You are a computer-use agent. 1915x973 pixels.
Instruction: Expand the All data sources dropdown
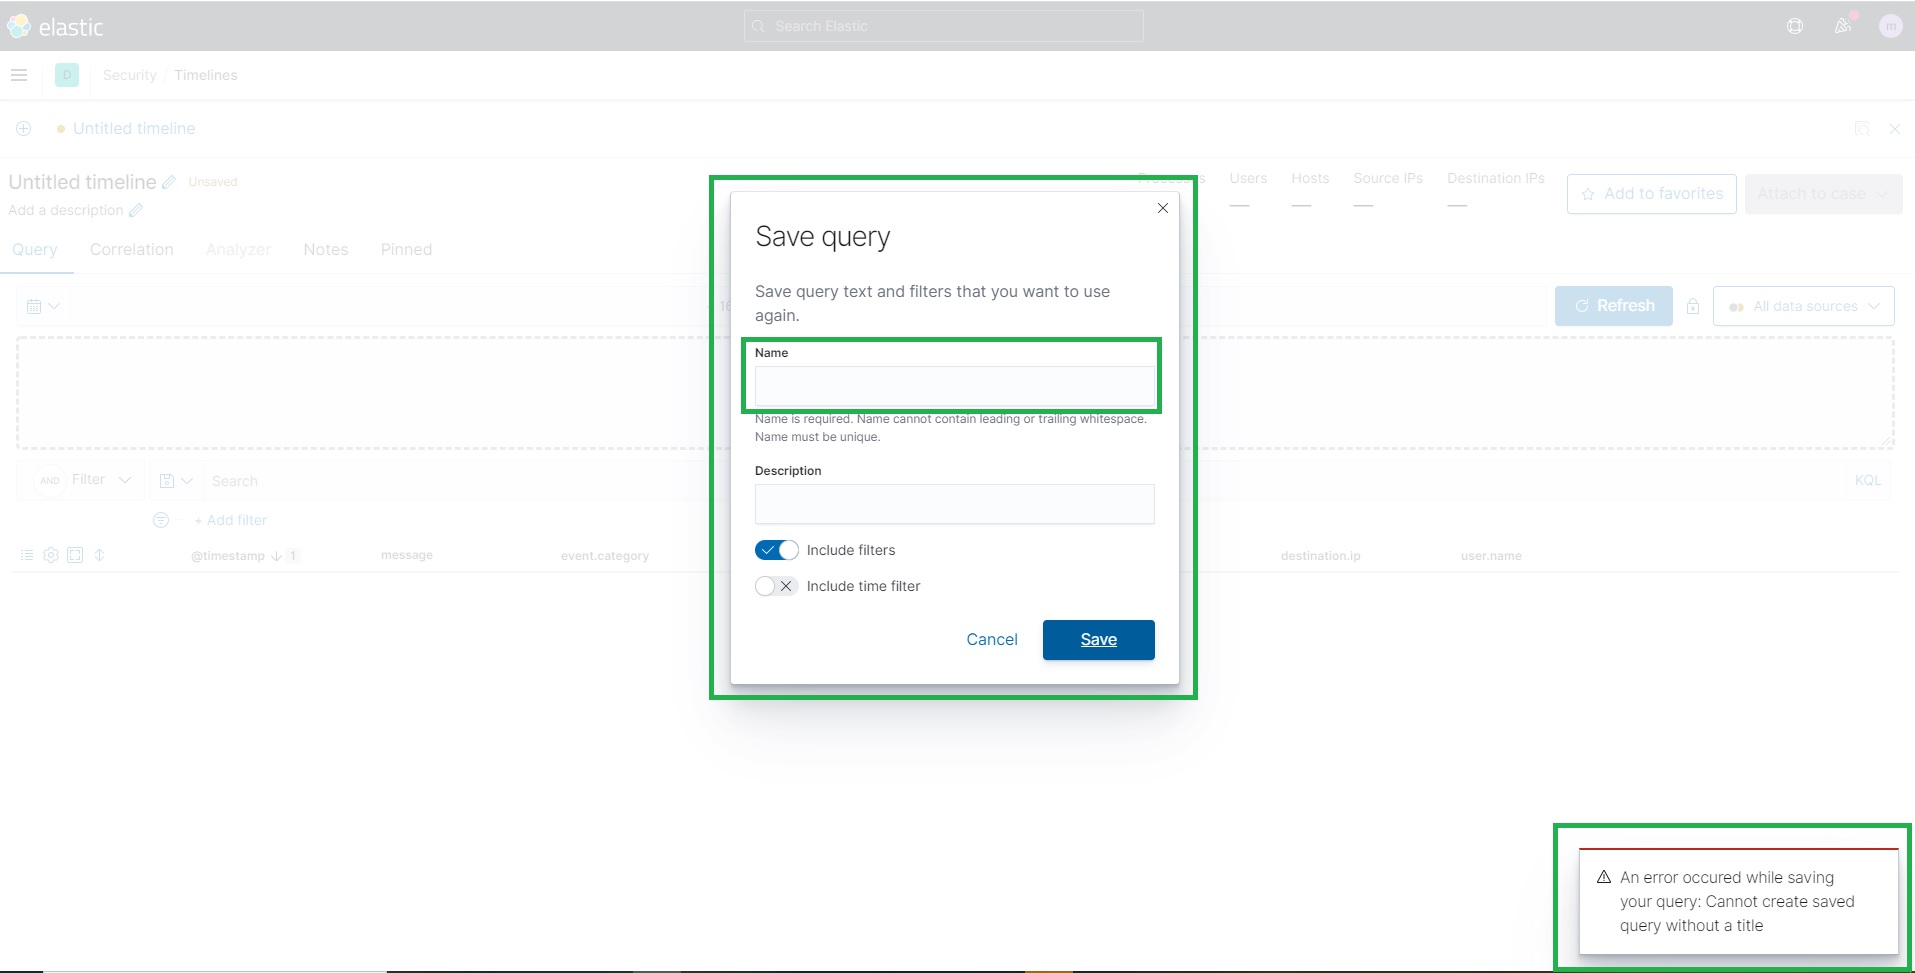point(1804,306)
